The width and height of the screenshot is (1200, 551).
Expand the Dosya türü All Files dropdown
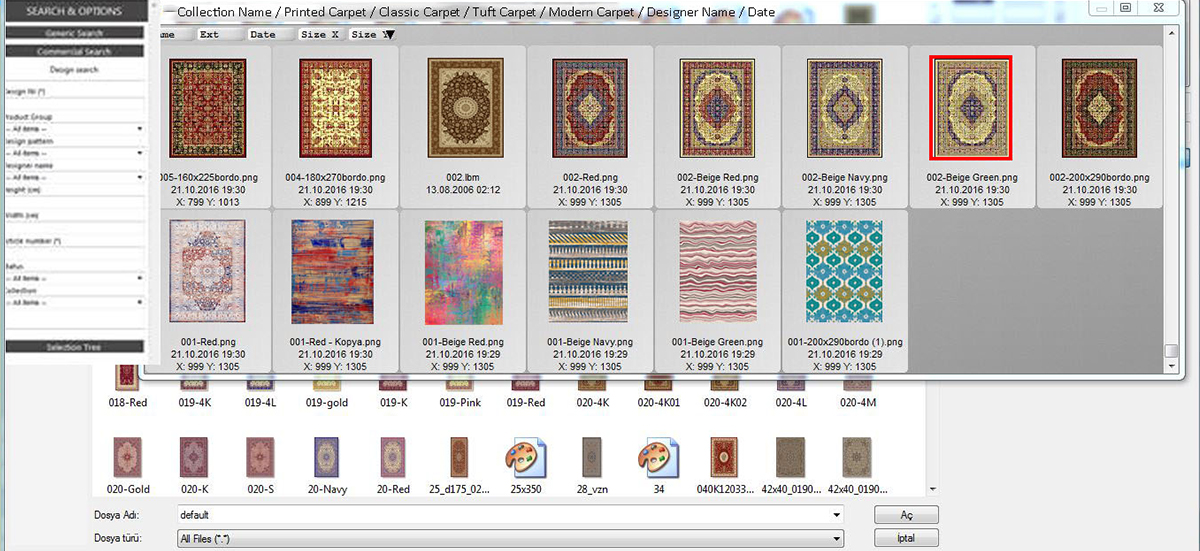coord(836,539)
